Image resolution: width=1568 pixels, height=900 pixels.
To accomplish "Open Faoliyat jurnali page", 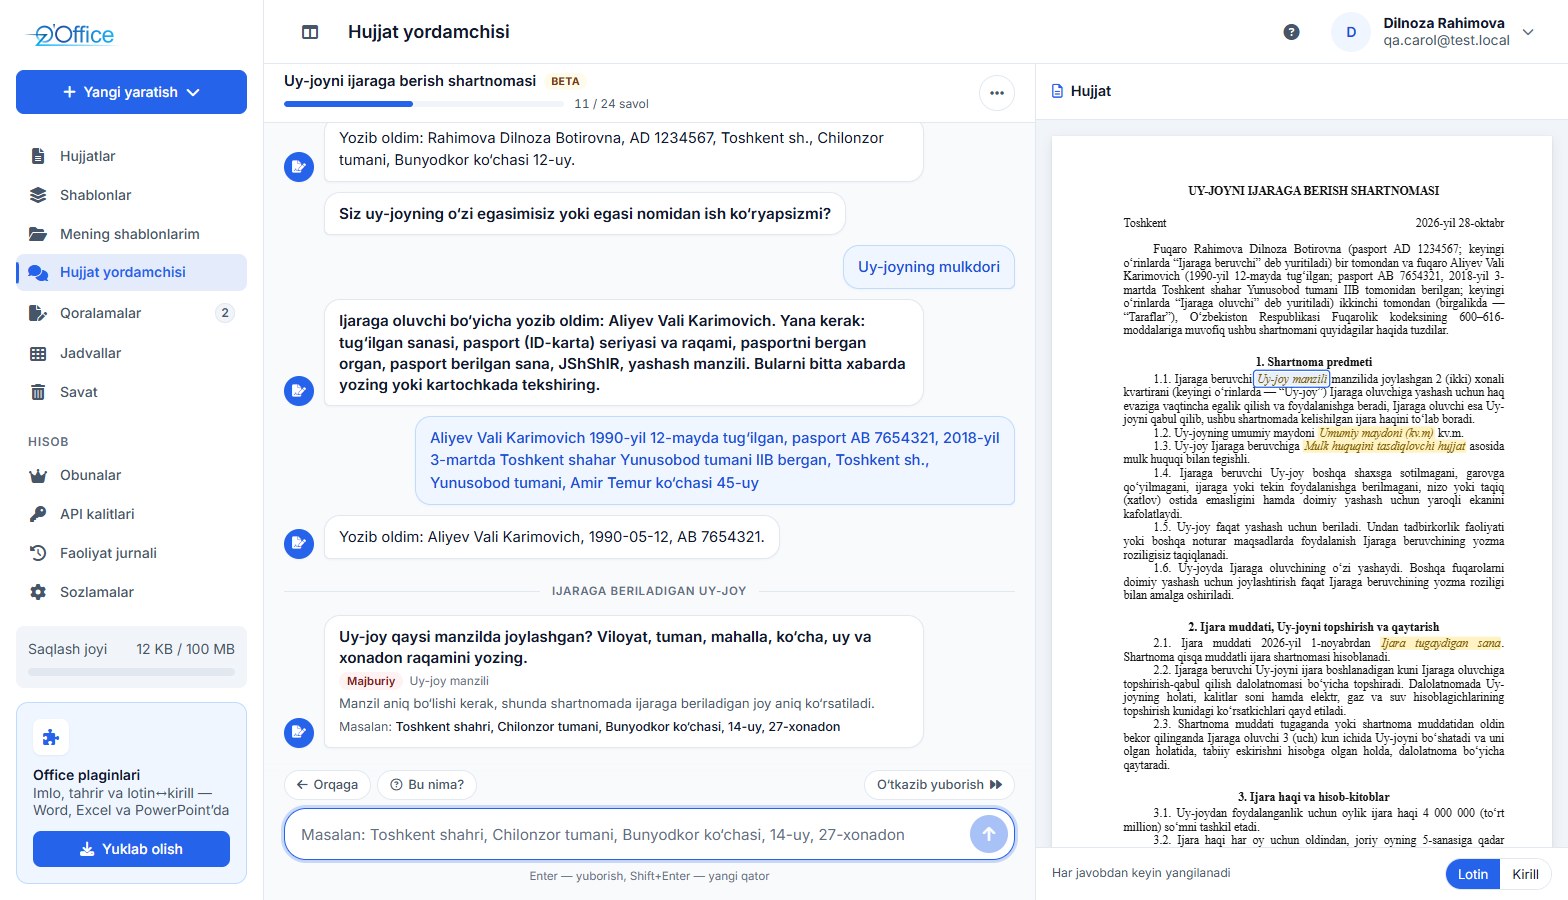I will [131, 553].
